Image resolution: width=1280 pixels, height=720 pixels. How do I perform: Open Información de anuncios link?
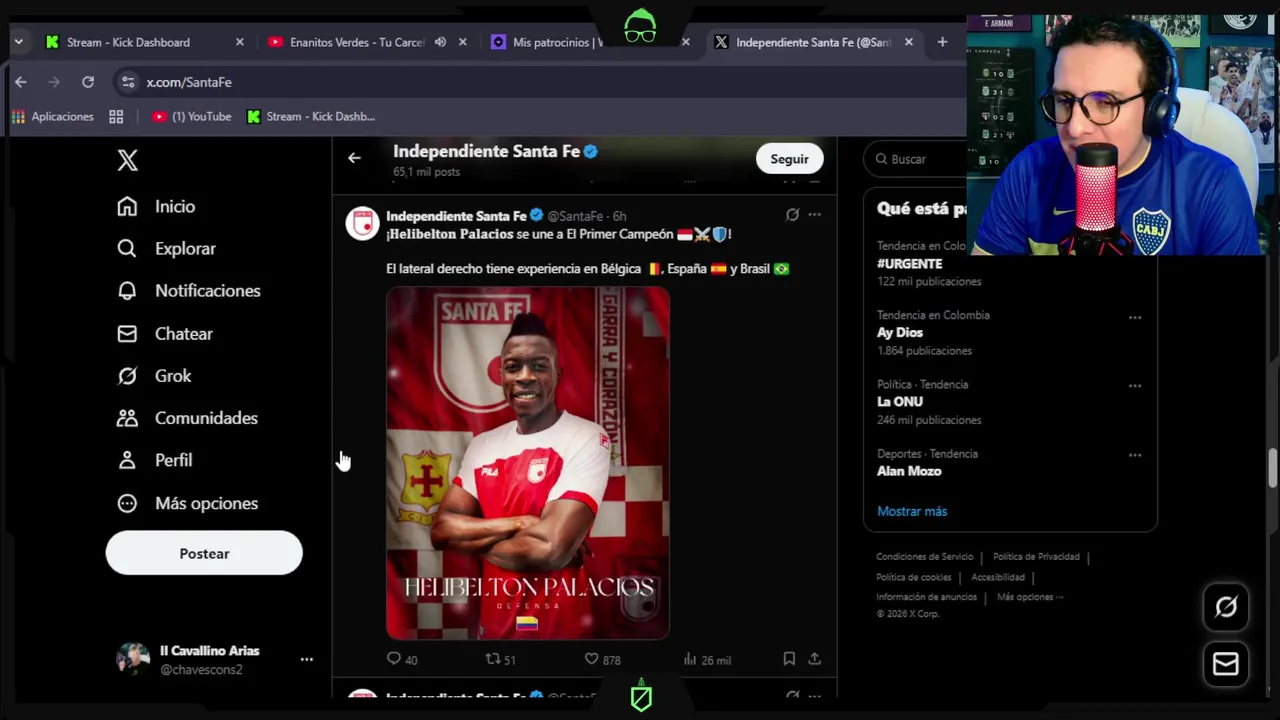point(926,597)
